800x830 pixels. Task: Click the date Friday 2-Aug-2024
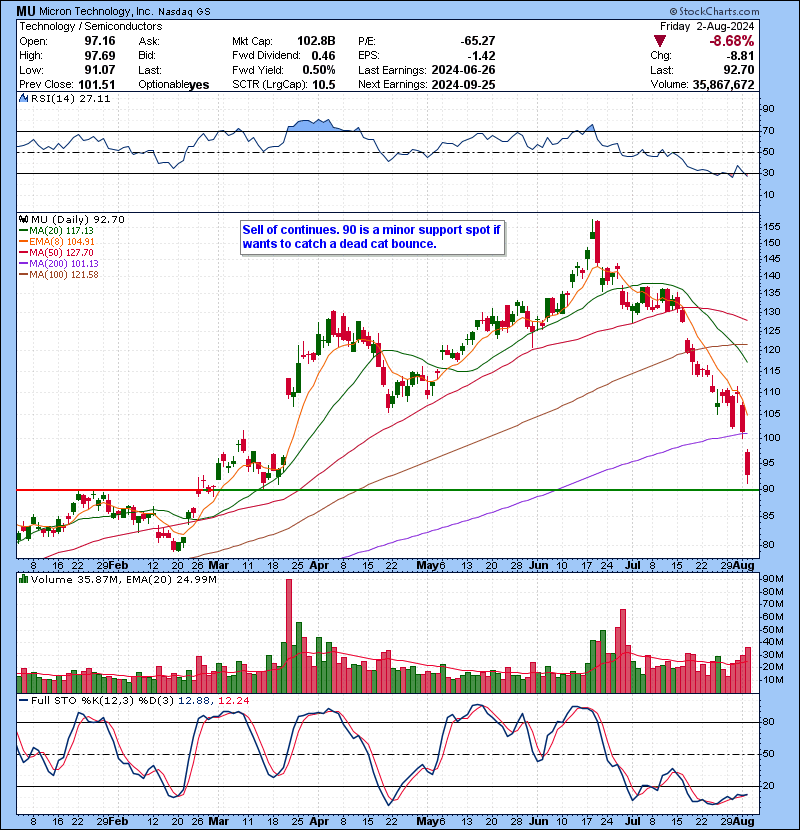707,26
